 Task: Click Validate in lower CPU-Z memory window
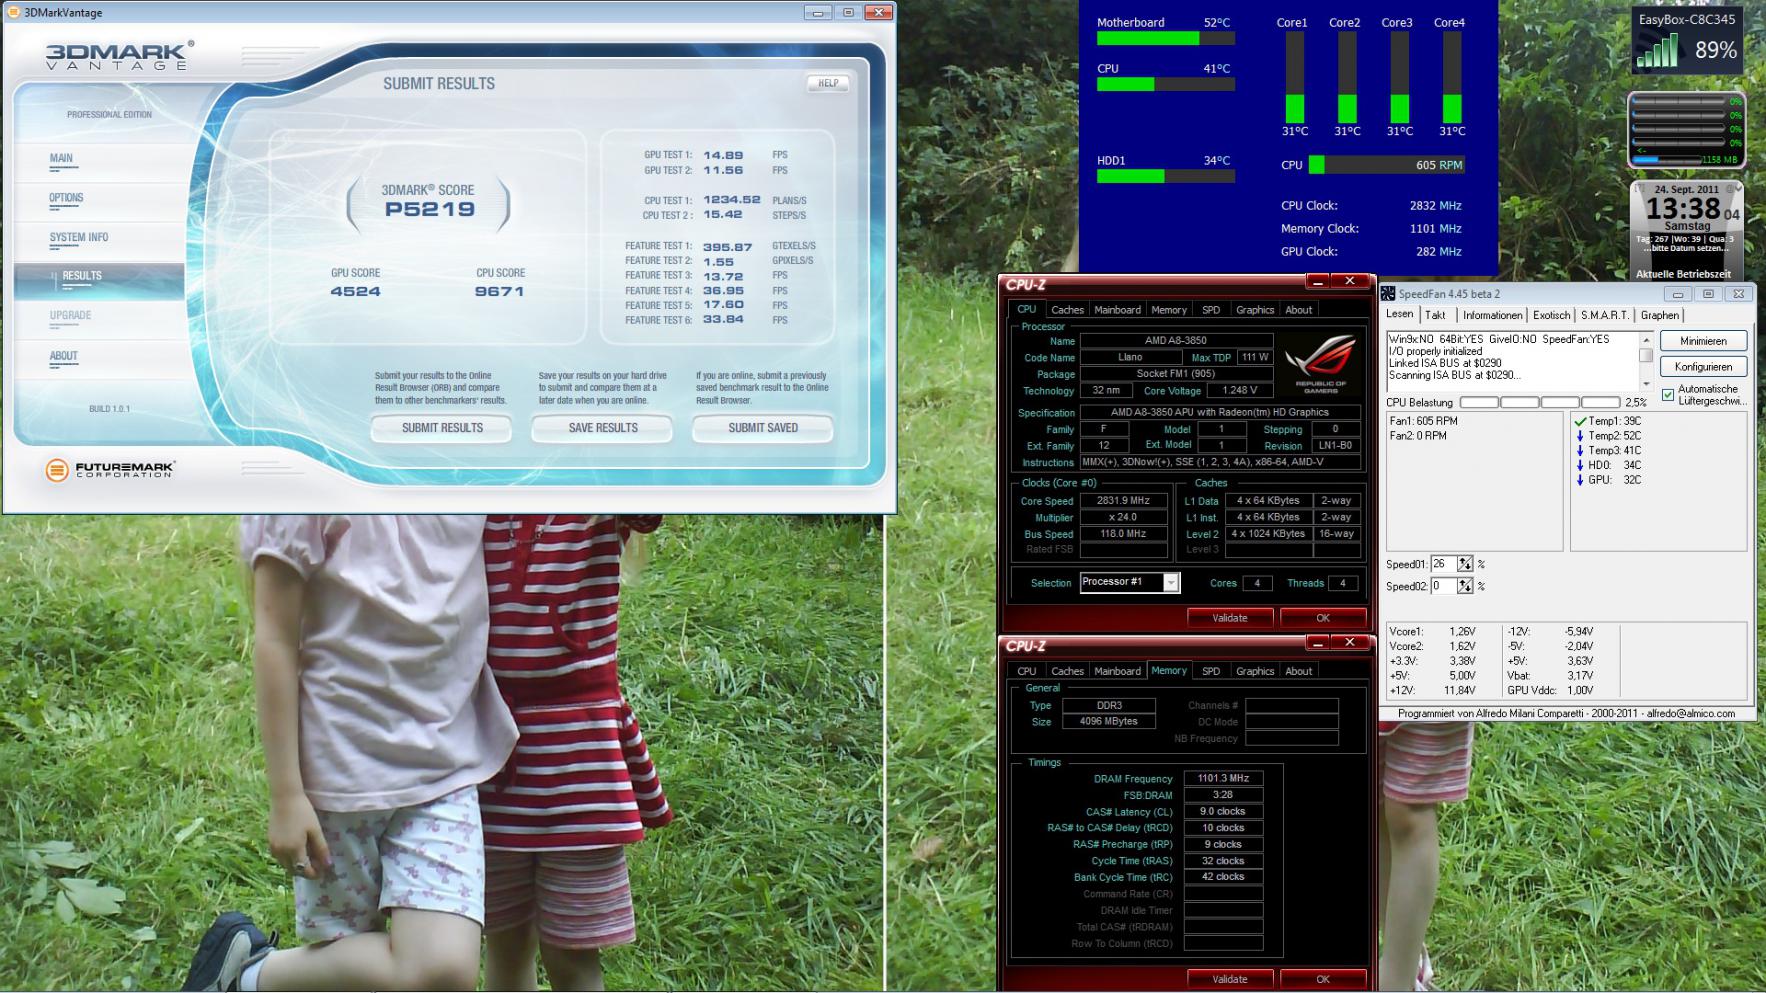click(1230, 979)
